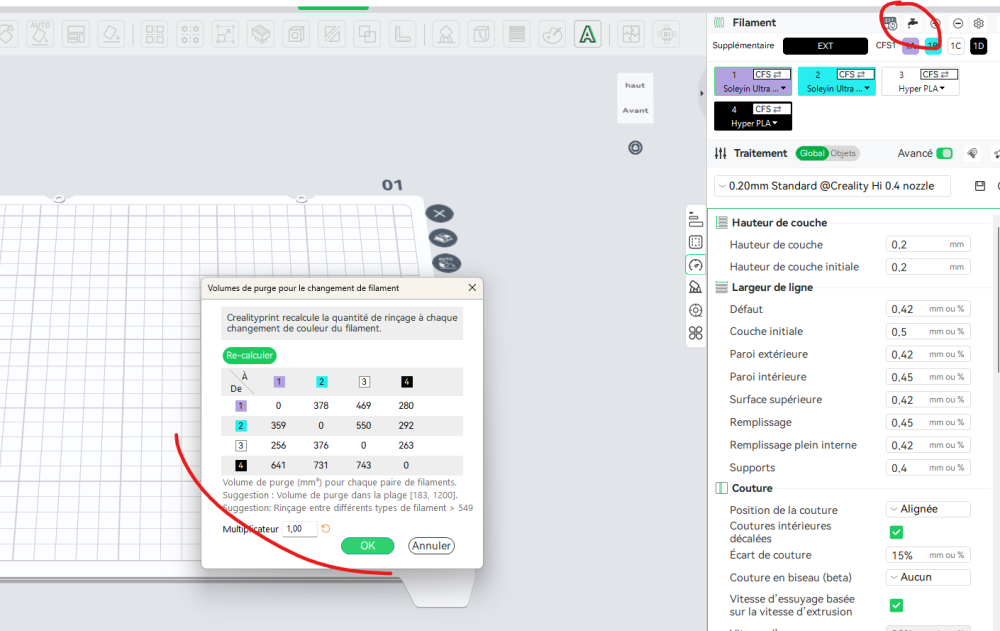Open the assembly puzzle view tool
This screenshot has height=631, width=1000.
click(631, 34)
